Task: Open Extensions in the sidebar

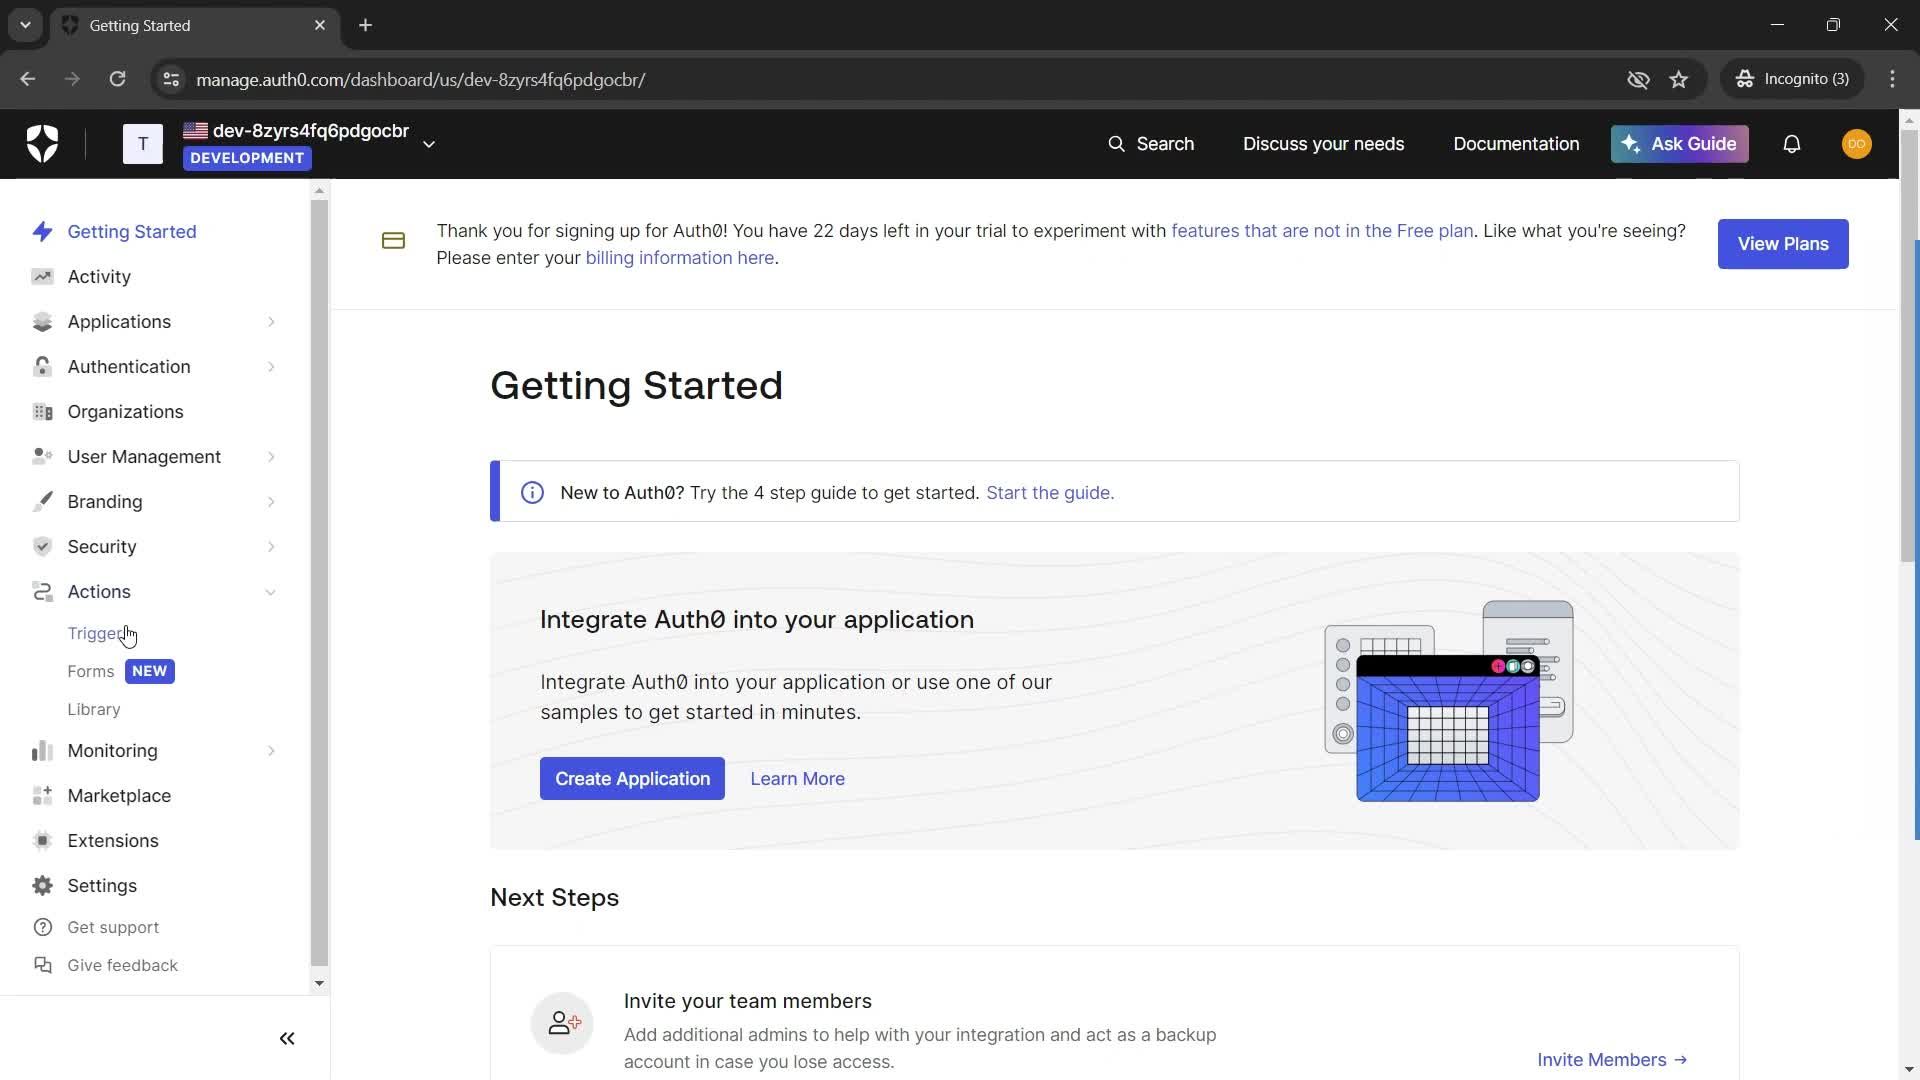Action: point(113,841)
